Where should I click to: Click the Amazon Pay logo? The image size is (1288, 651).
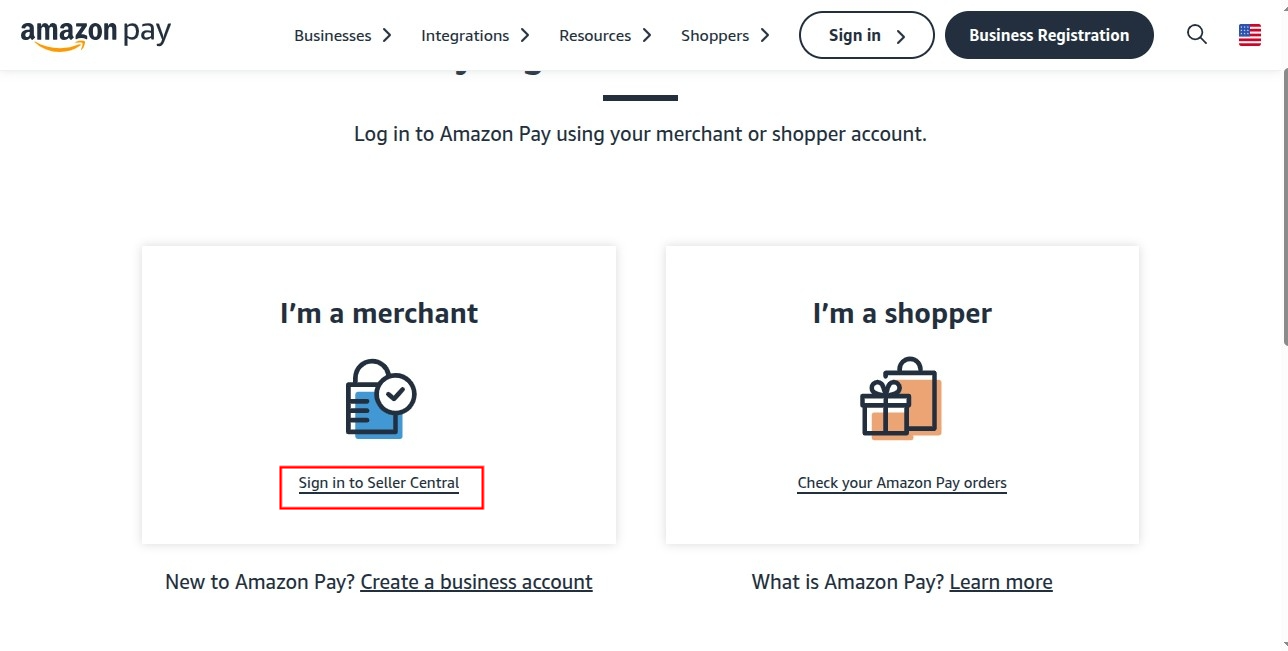point(96,35)
